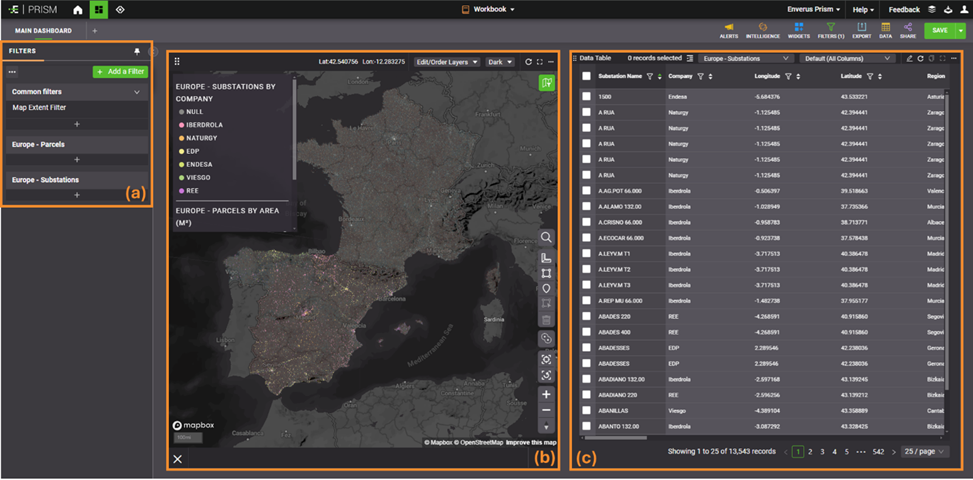Screen dimensions: 973x480
Task: Sort the Latitude column
Action: pyautogui.click(x=879, y=76)
